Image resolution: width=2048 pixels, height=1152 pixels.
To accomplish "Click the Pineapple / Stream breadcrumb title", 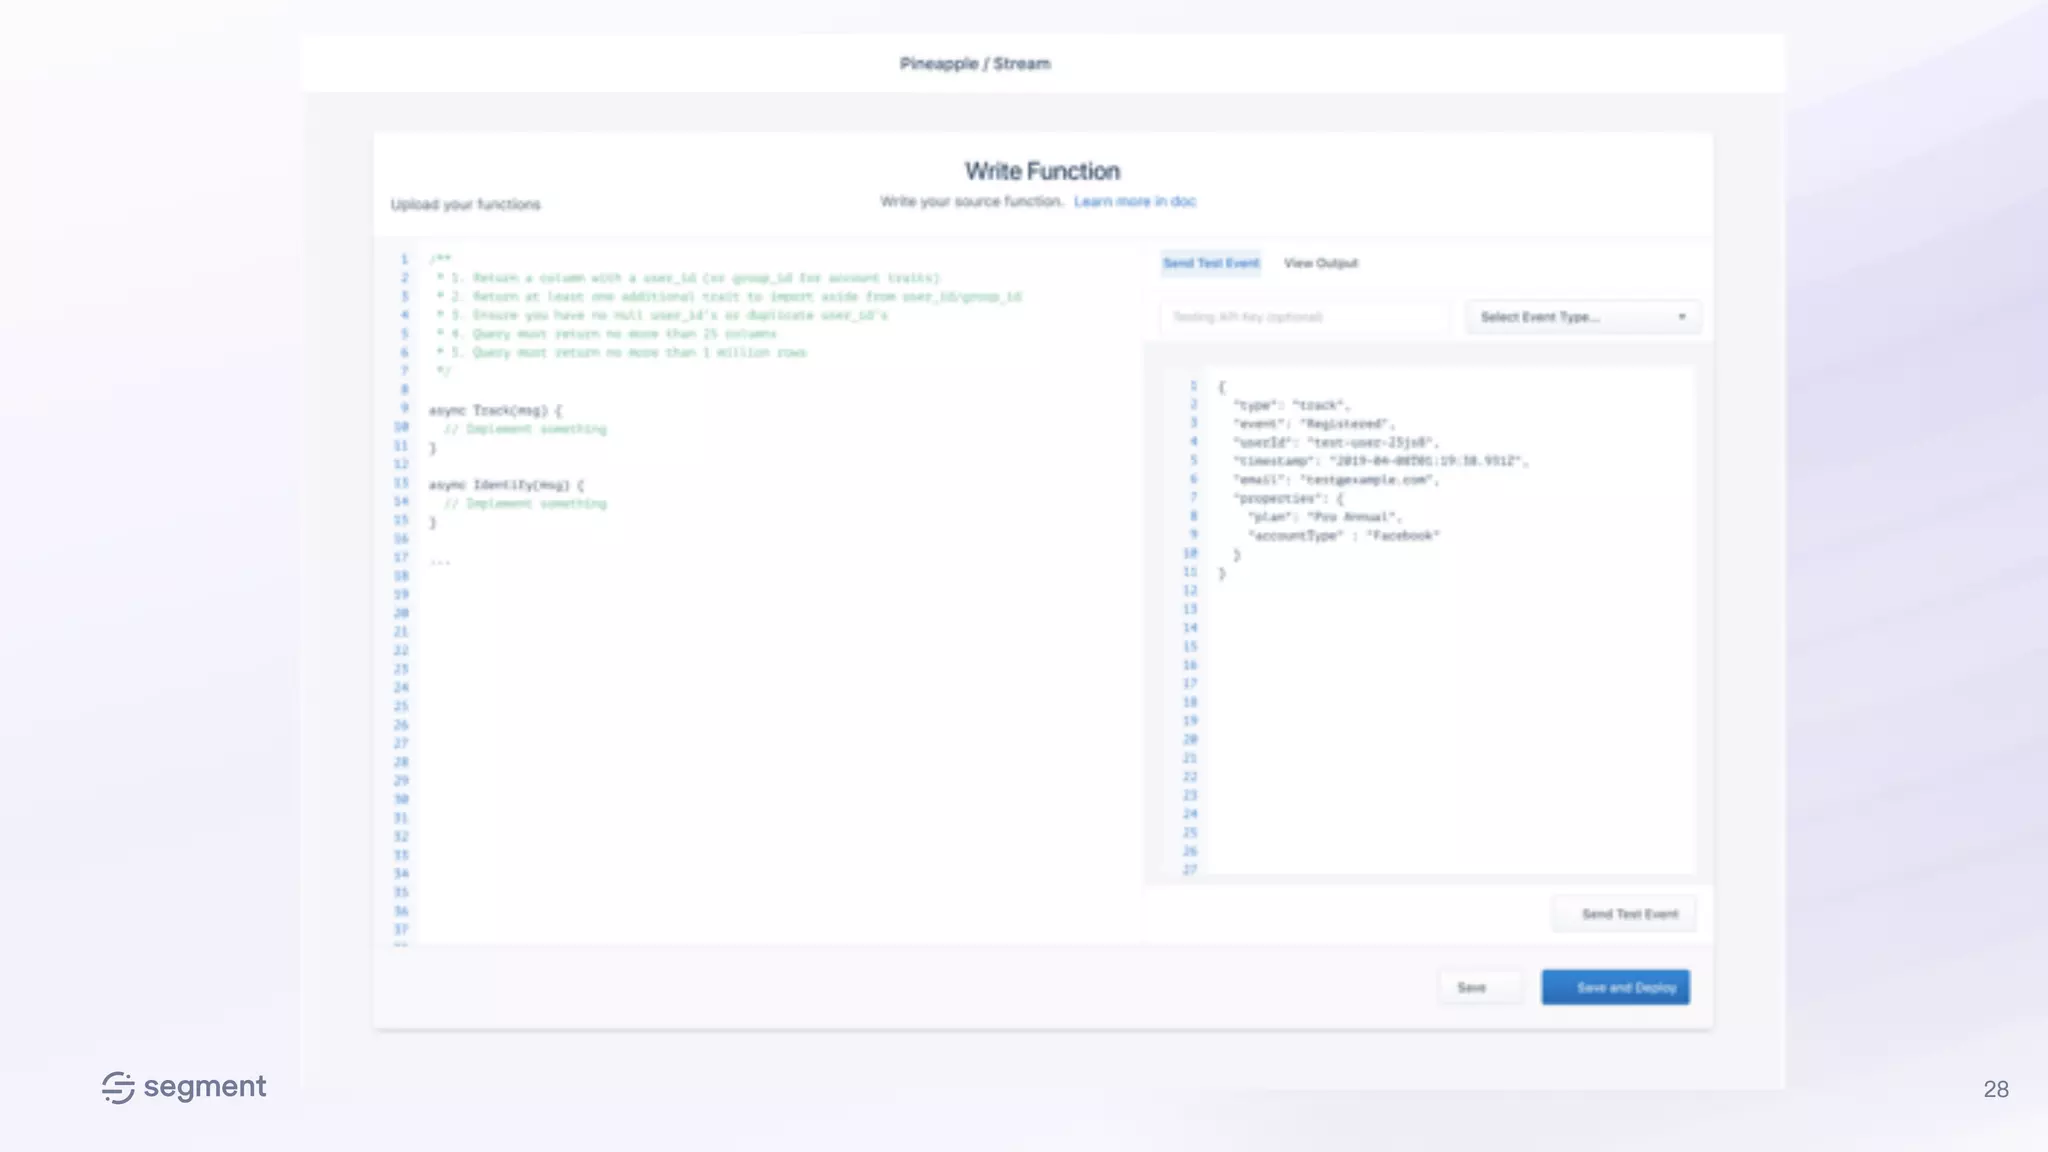I will (x=974, y=64).
